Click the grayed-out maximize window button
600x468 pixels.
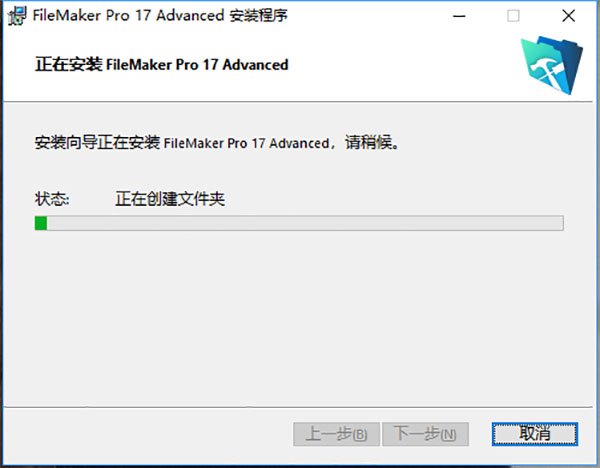tap(513, 16)
